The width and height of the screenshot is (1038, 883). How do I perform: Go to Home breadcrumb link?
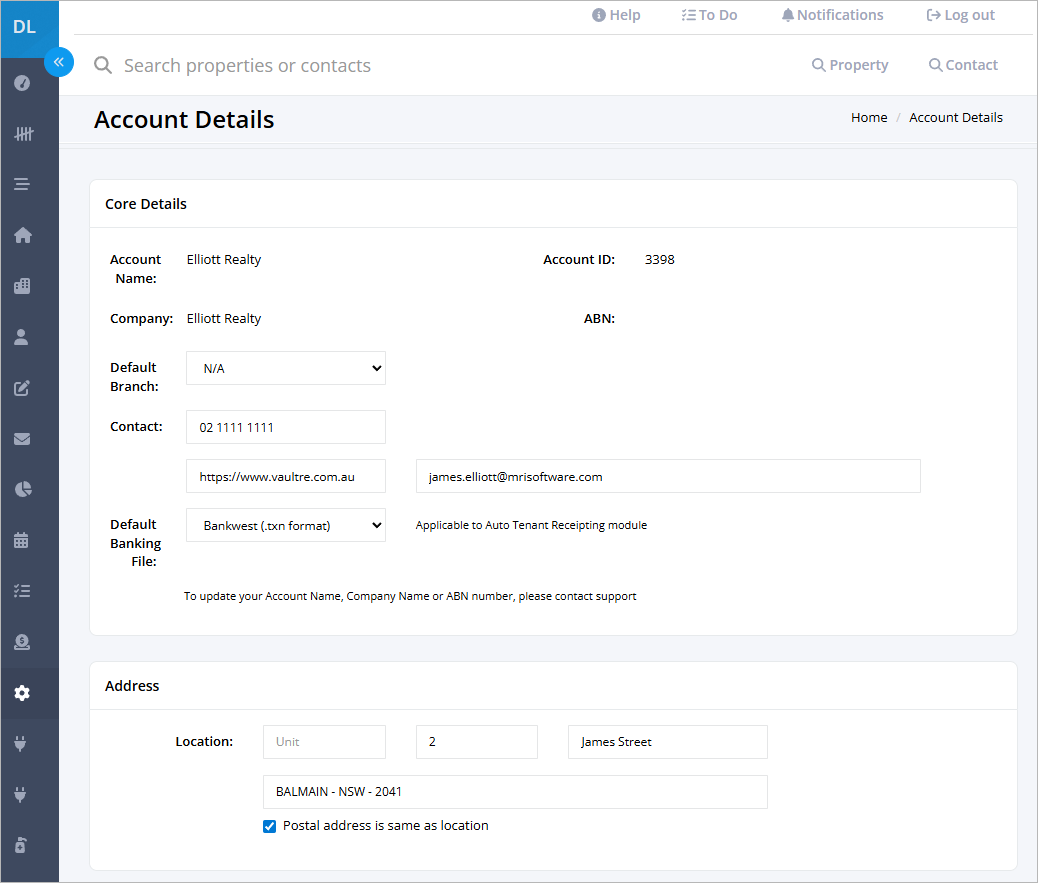coord(869,117)
